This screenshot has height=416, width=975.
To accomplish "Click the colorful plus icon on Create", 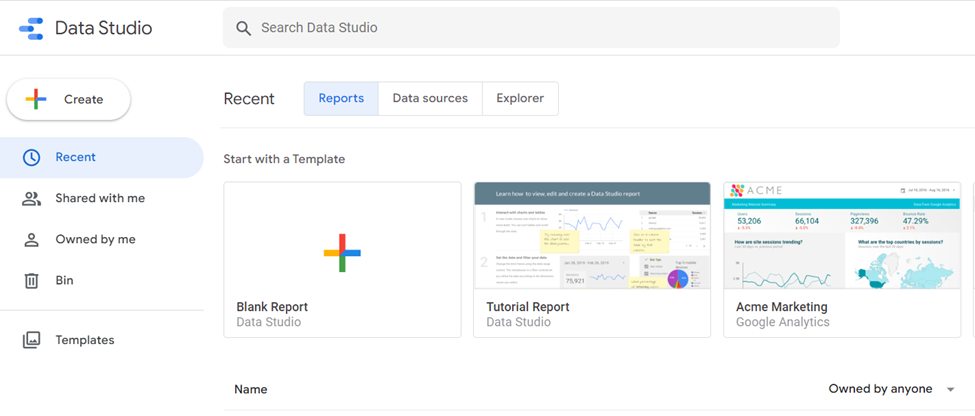I will point(36,99).
